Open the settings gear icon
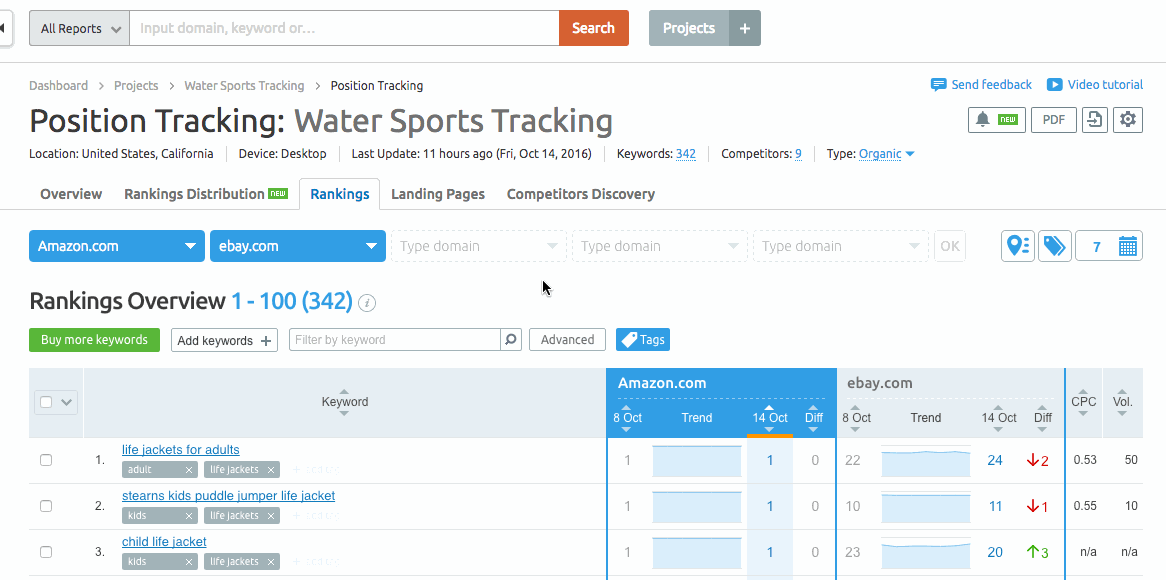 1128,120
